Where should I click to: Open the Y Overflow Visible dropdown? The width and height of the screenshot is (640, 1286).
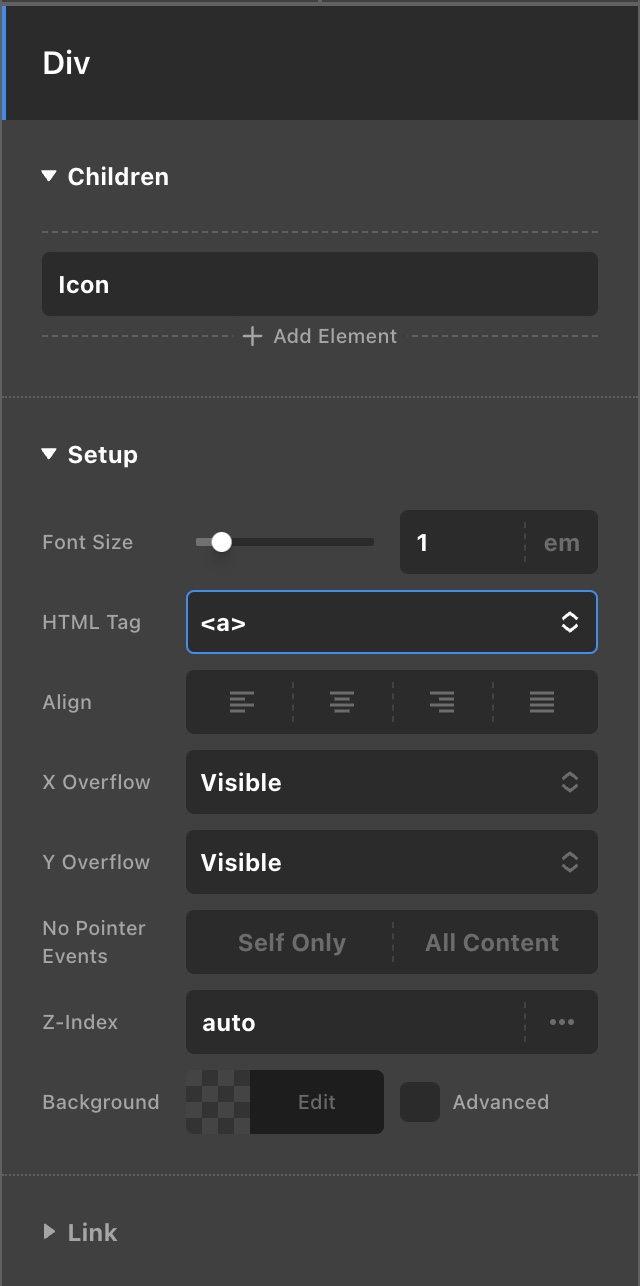click(391, 862)
